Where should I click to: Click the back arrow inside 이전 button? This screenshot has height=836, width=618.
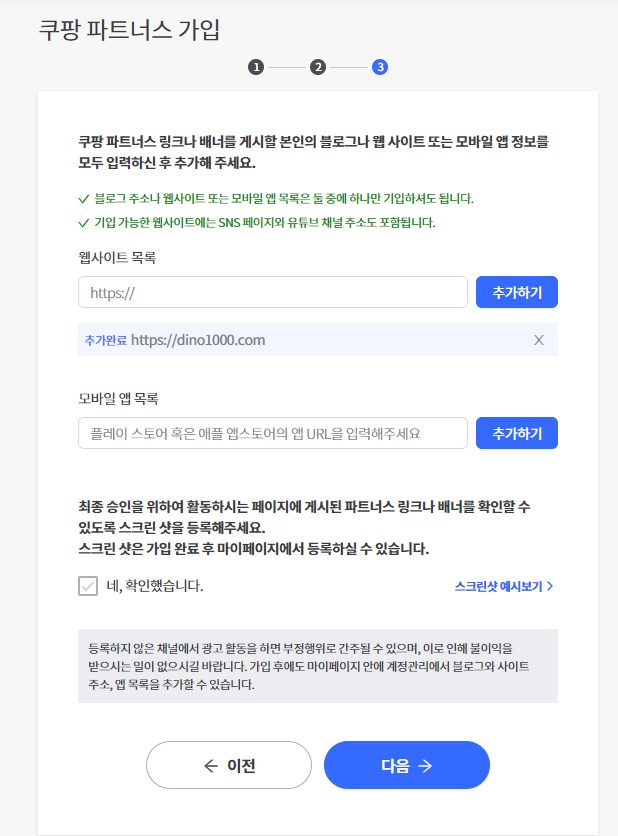(208, 765)
